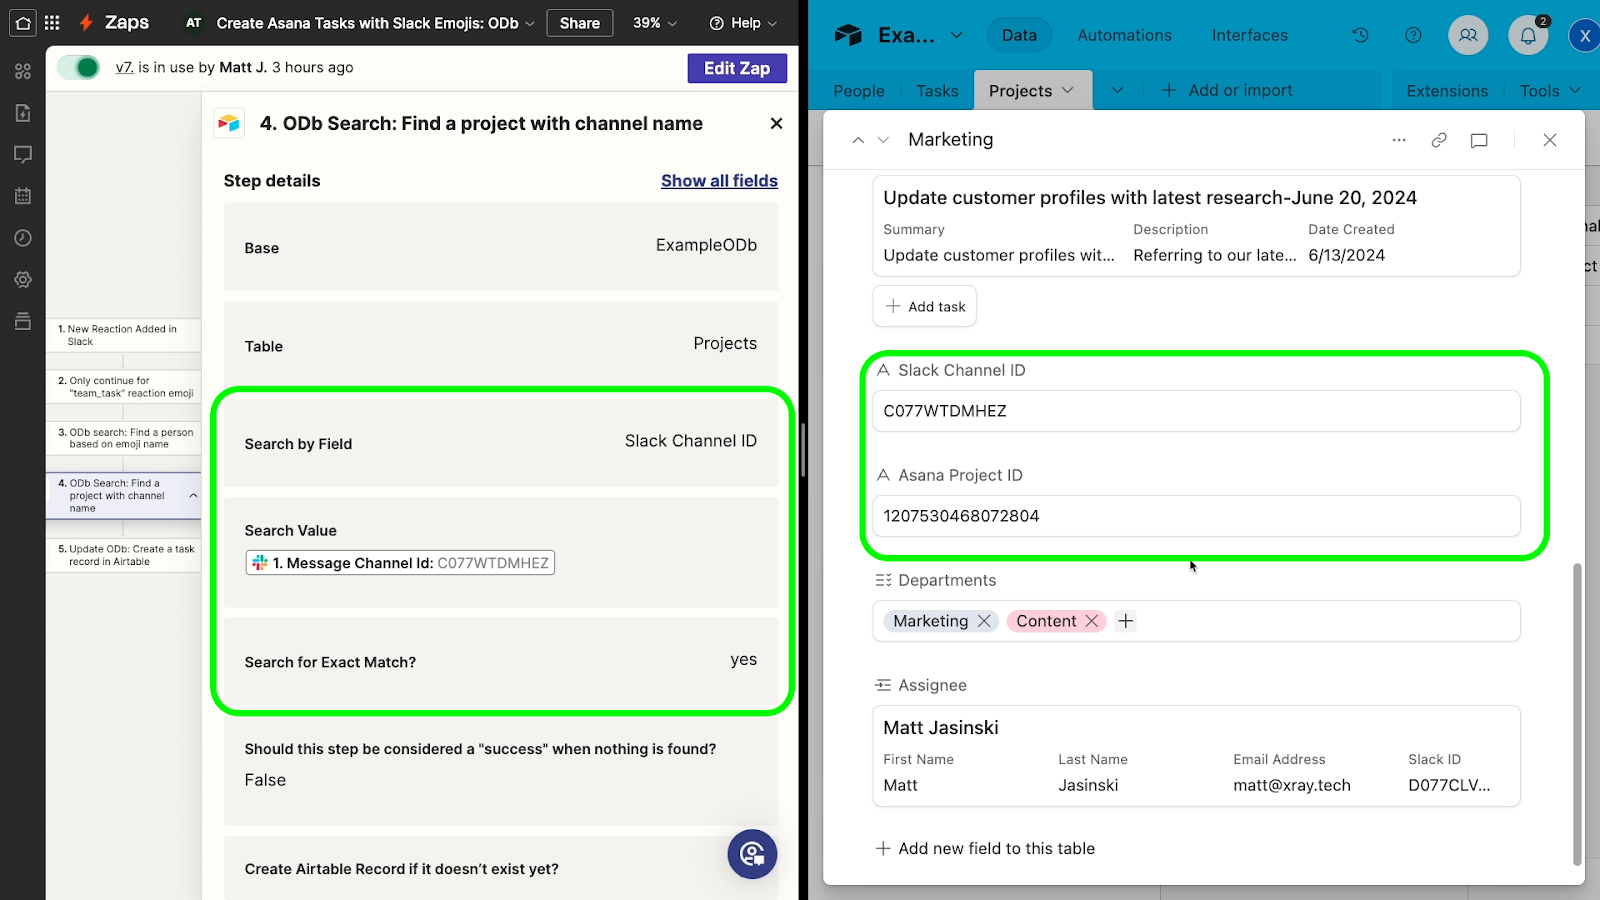
Task: Click the Zaps lightning bolt logo
Action: click(x=87, y=22)
